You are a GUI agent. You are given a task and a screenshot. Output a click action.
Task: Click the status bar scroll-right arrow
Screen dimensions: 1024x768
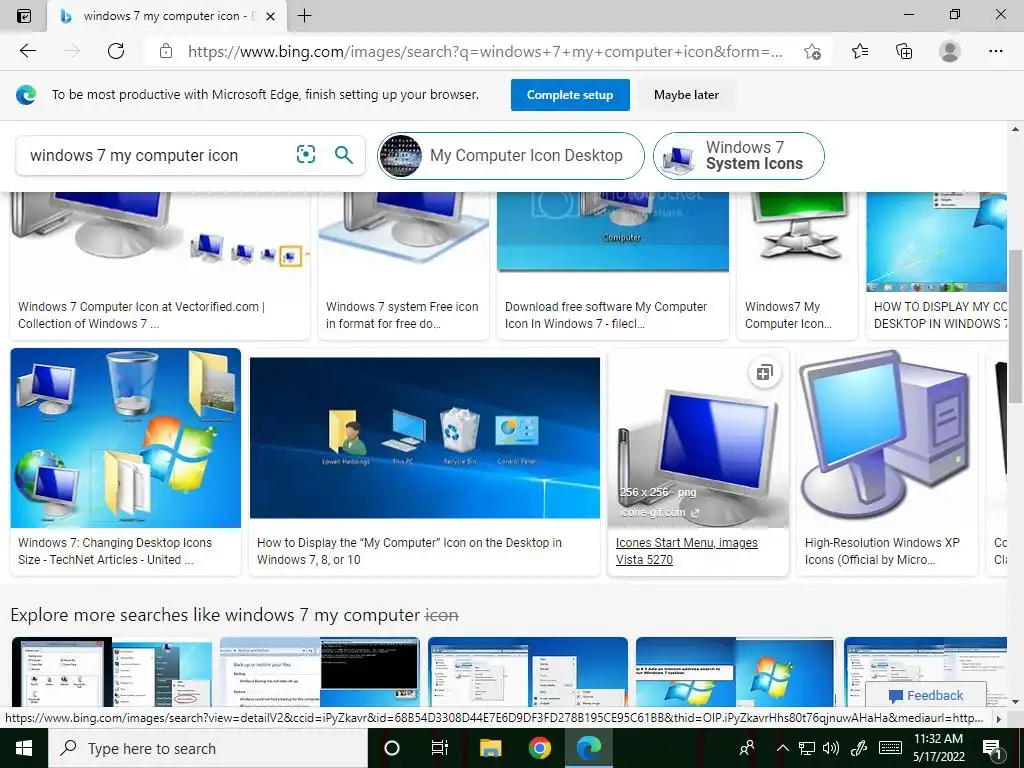998,718
